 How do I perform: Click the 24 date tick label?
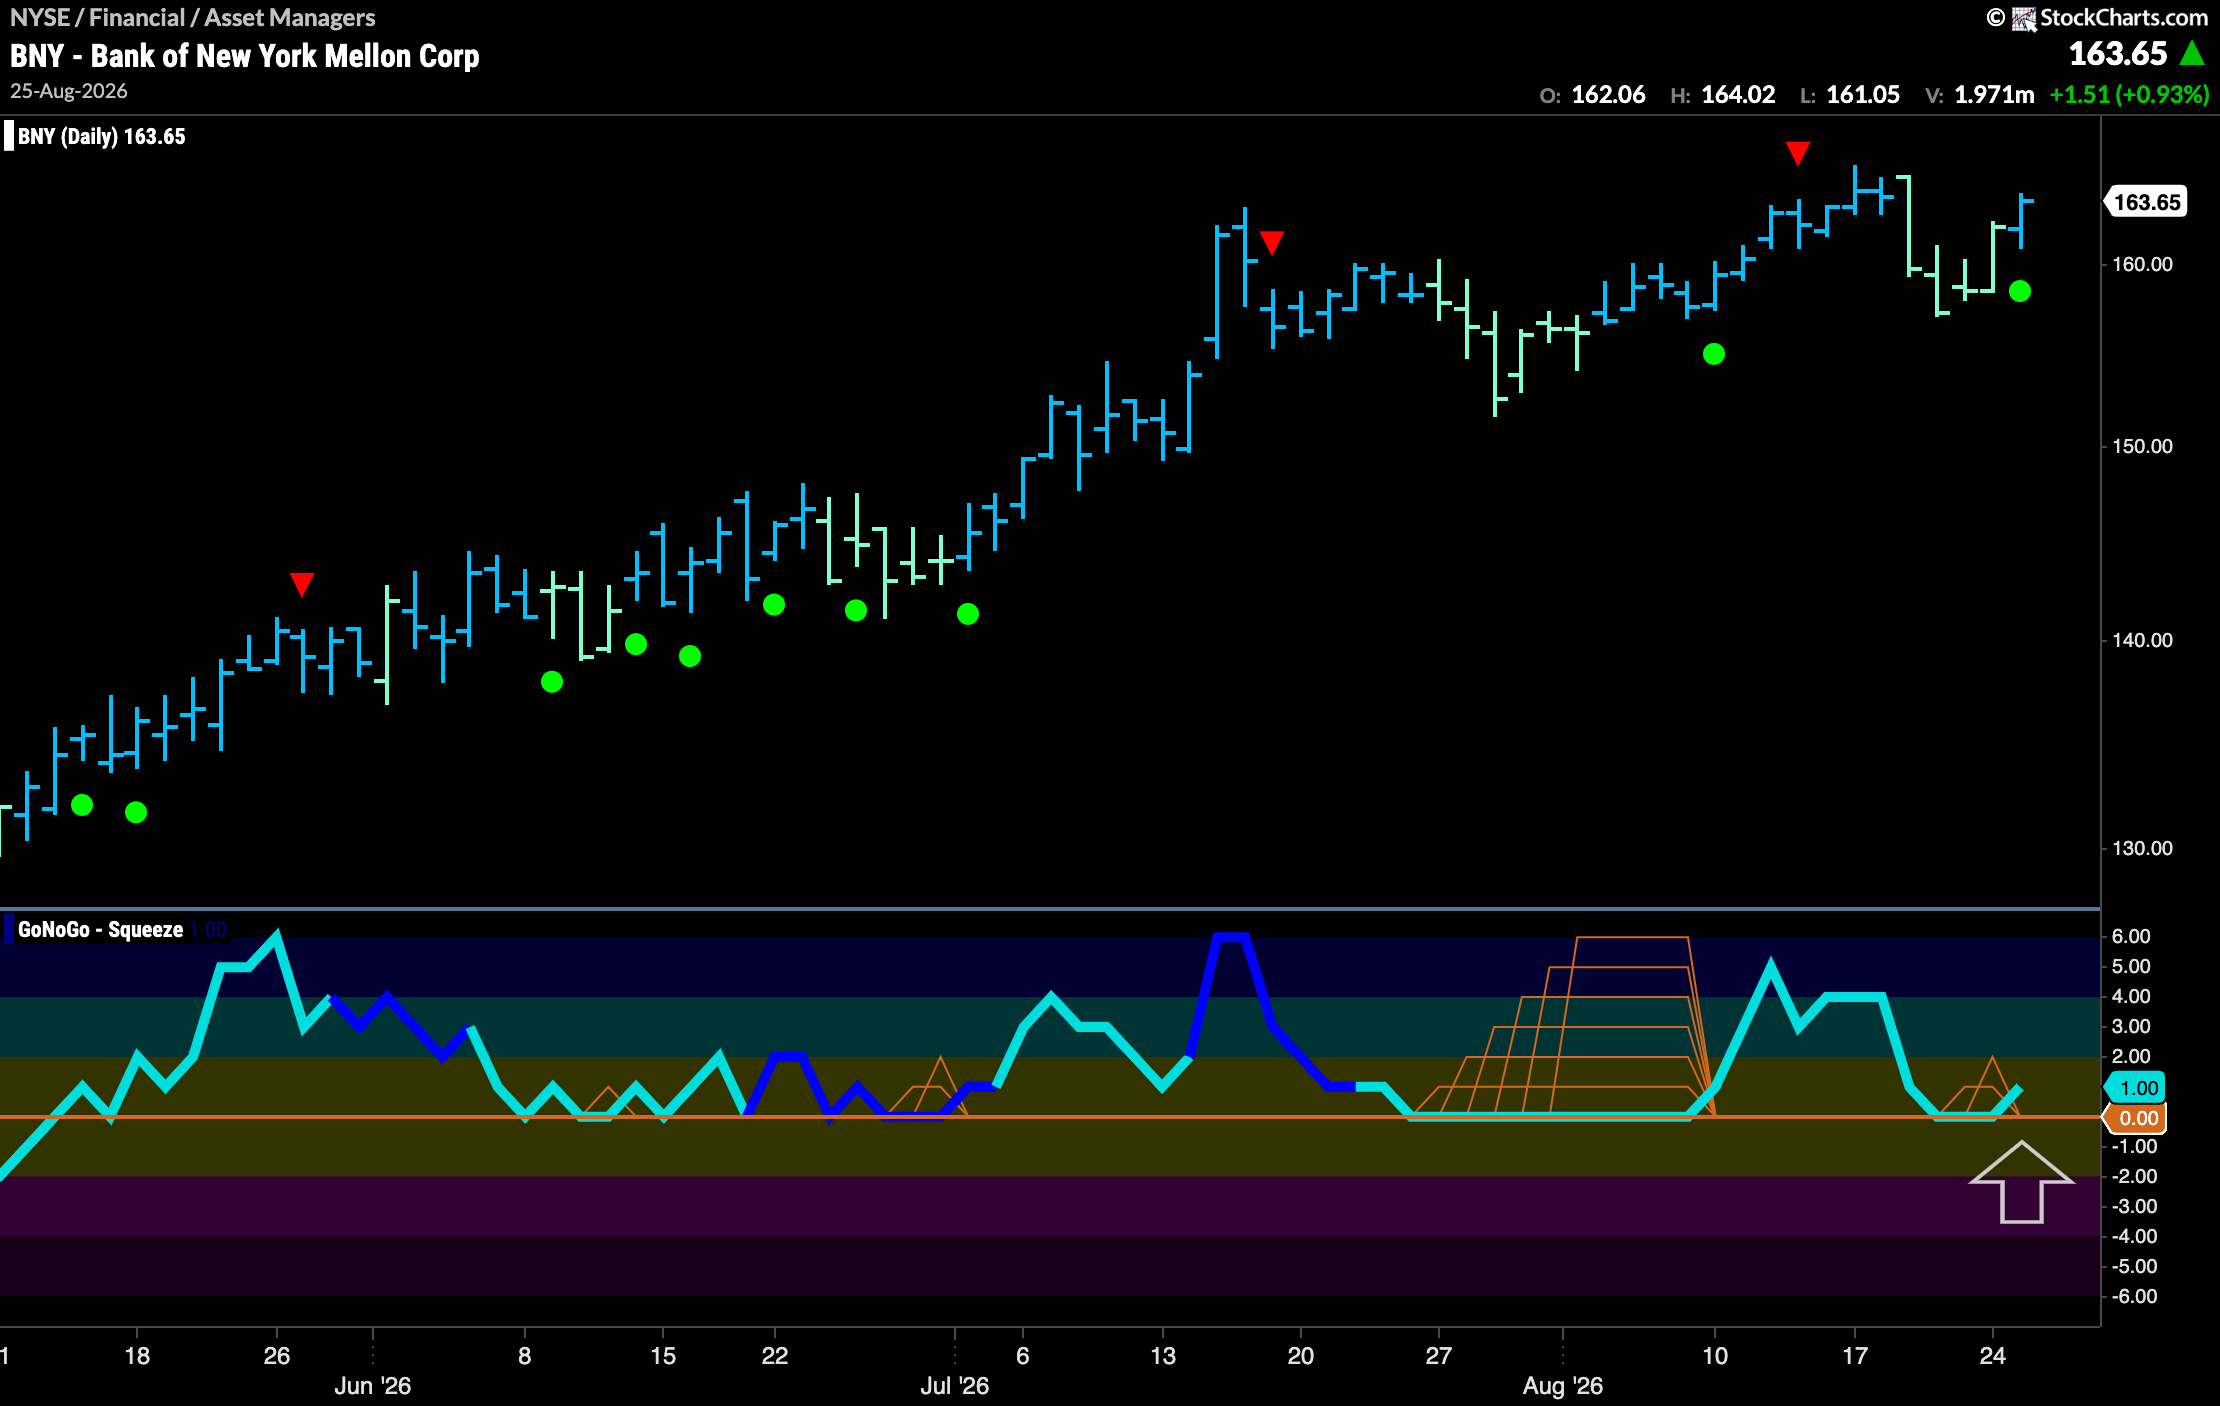[x=1992, y=1356]
